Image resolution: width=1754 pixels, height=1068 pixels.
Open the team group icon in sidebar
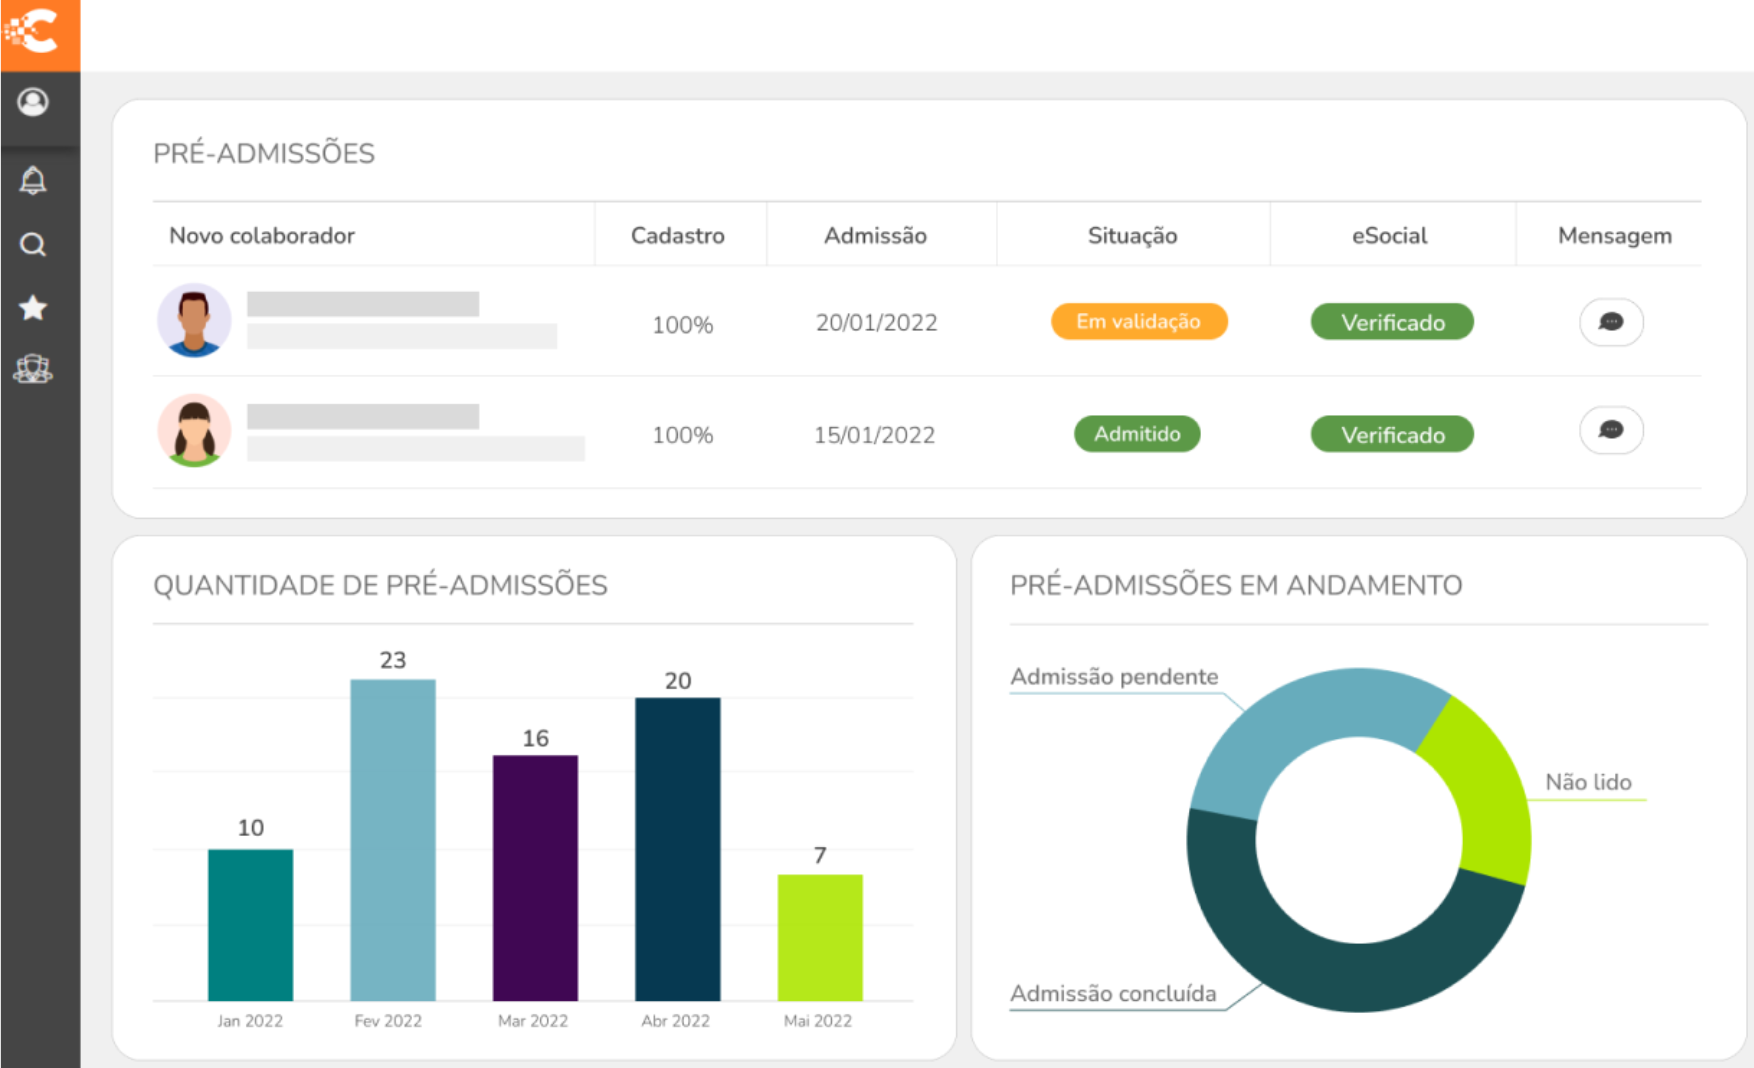(x=33, y=370)
